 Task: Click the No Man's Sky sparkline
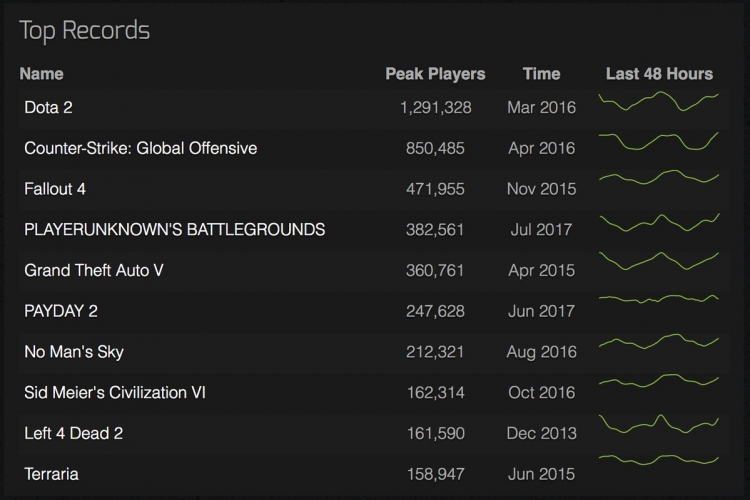(x=659, y=341)
